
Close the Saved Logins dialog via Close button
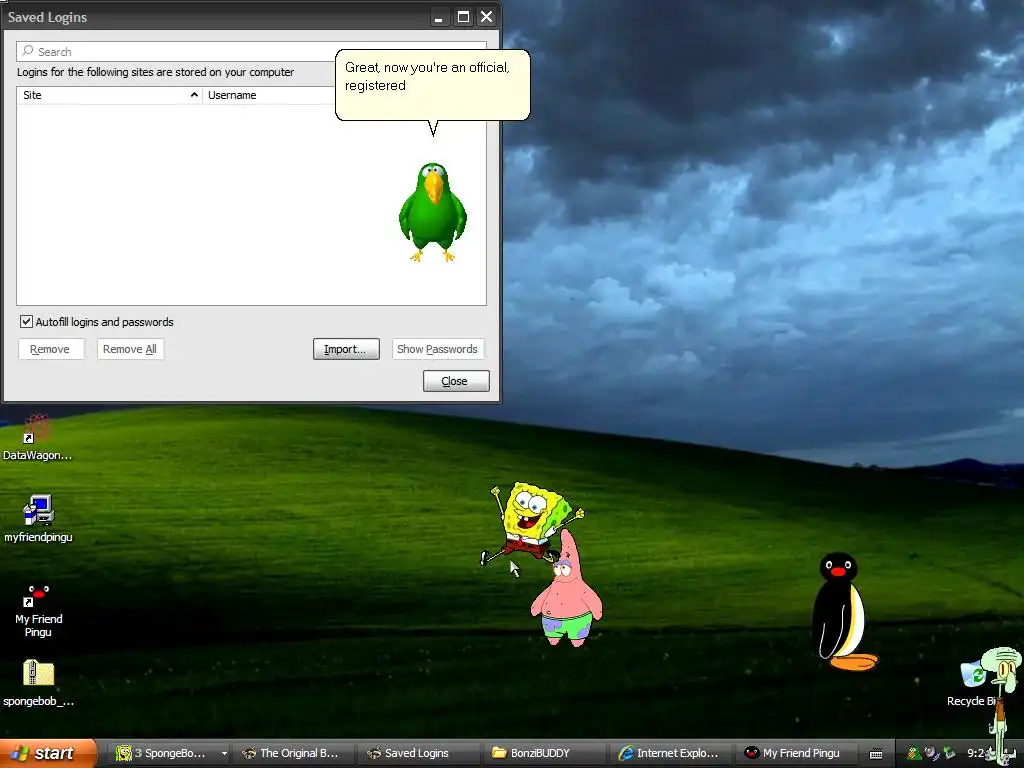(456, 381)
